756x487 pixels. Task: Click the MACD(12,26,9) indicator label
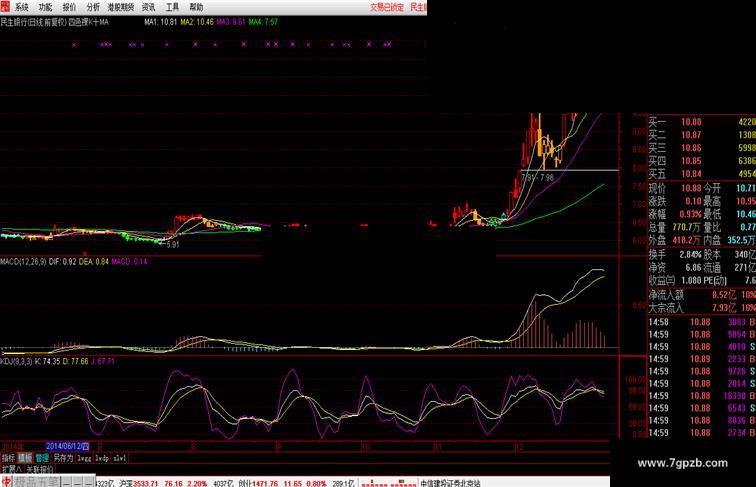pos(23,261)
